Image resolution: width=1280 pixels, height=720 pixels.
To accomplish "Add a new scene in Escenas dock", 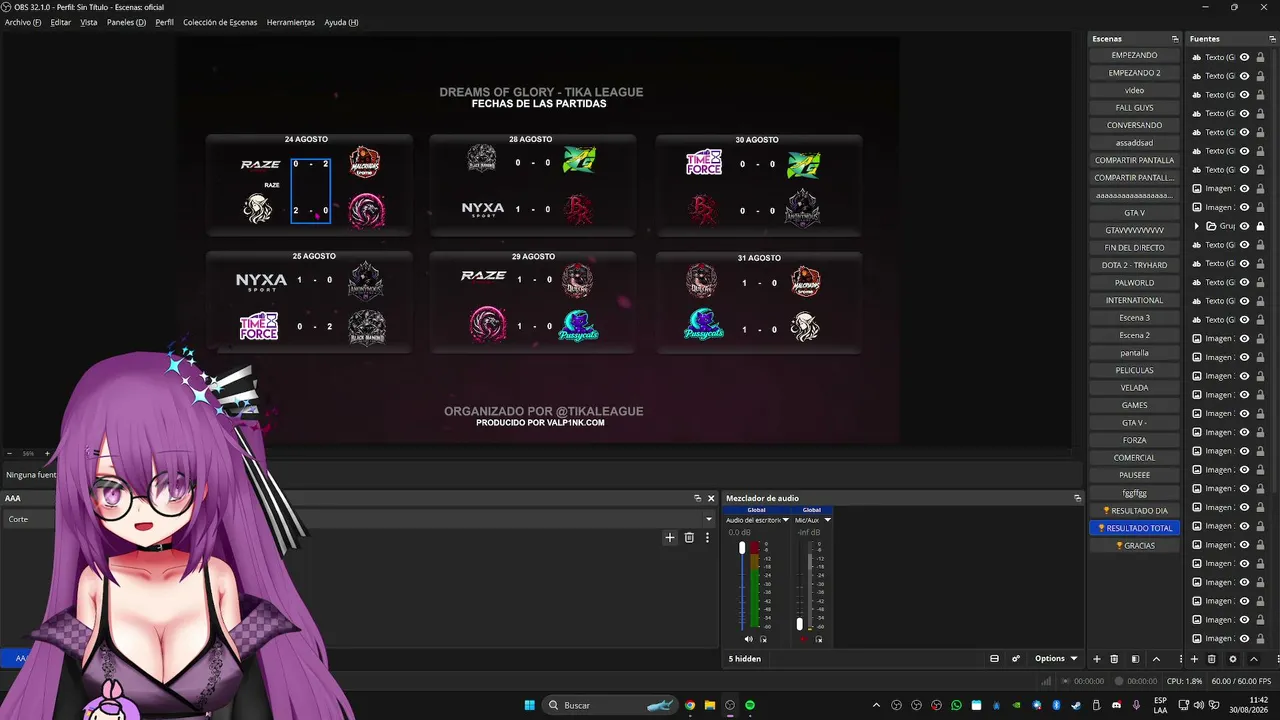I will tap(1096, 659).
